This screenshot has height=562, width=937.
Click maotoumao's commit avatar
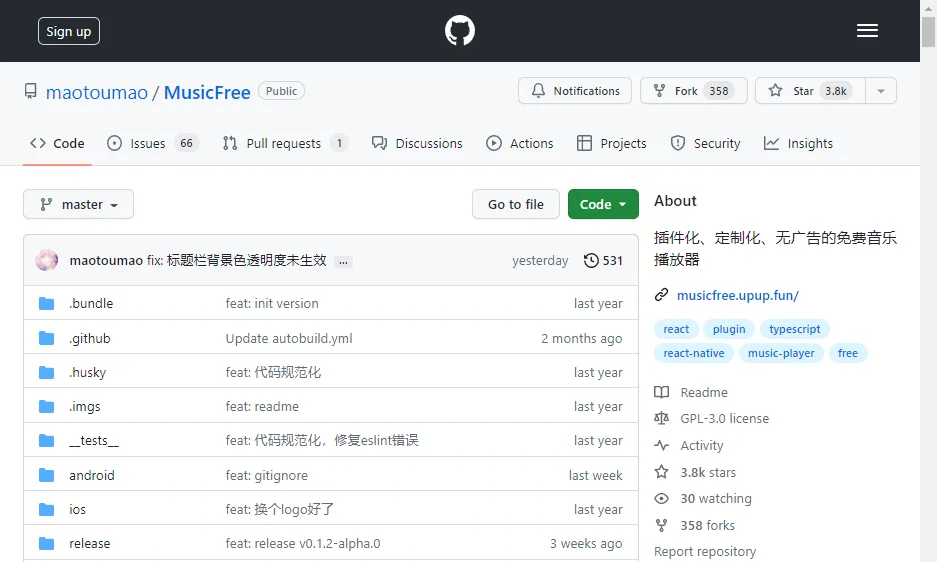coord(47,260)
